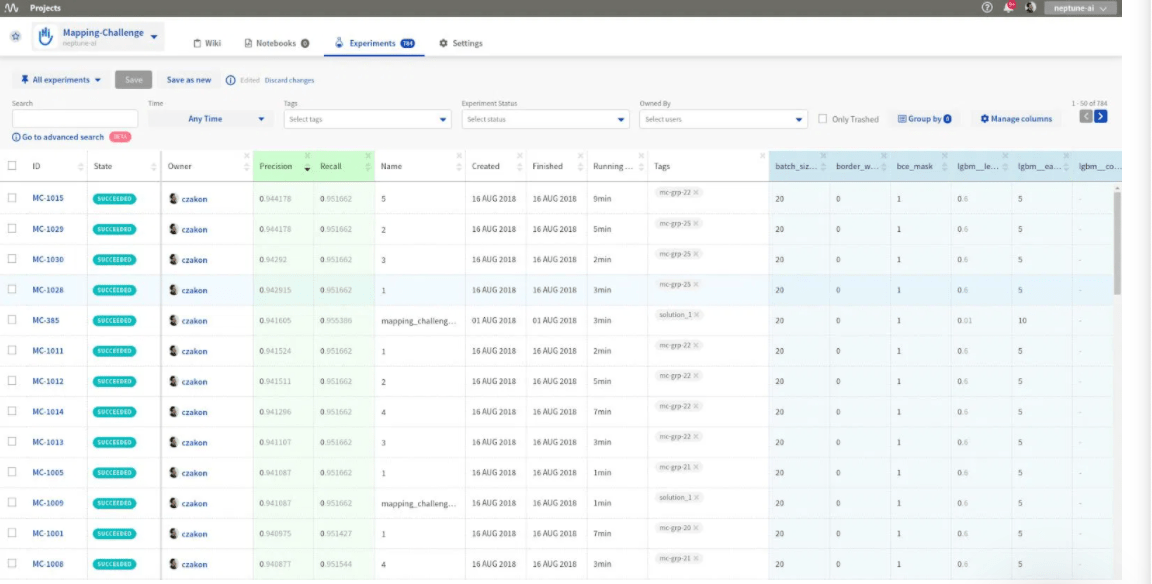1152x584 pixels.
Task: Click czakon avatar in MC-1029 row
Action: [173, 229]
